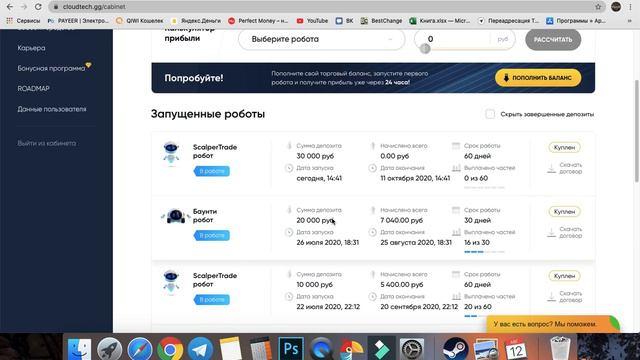Screen dimensions: 640x360
Task: Open Photoshop from the Dock
Action: 291,349
